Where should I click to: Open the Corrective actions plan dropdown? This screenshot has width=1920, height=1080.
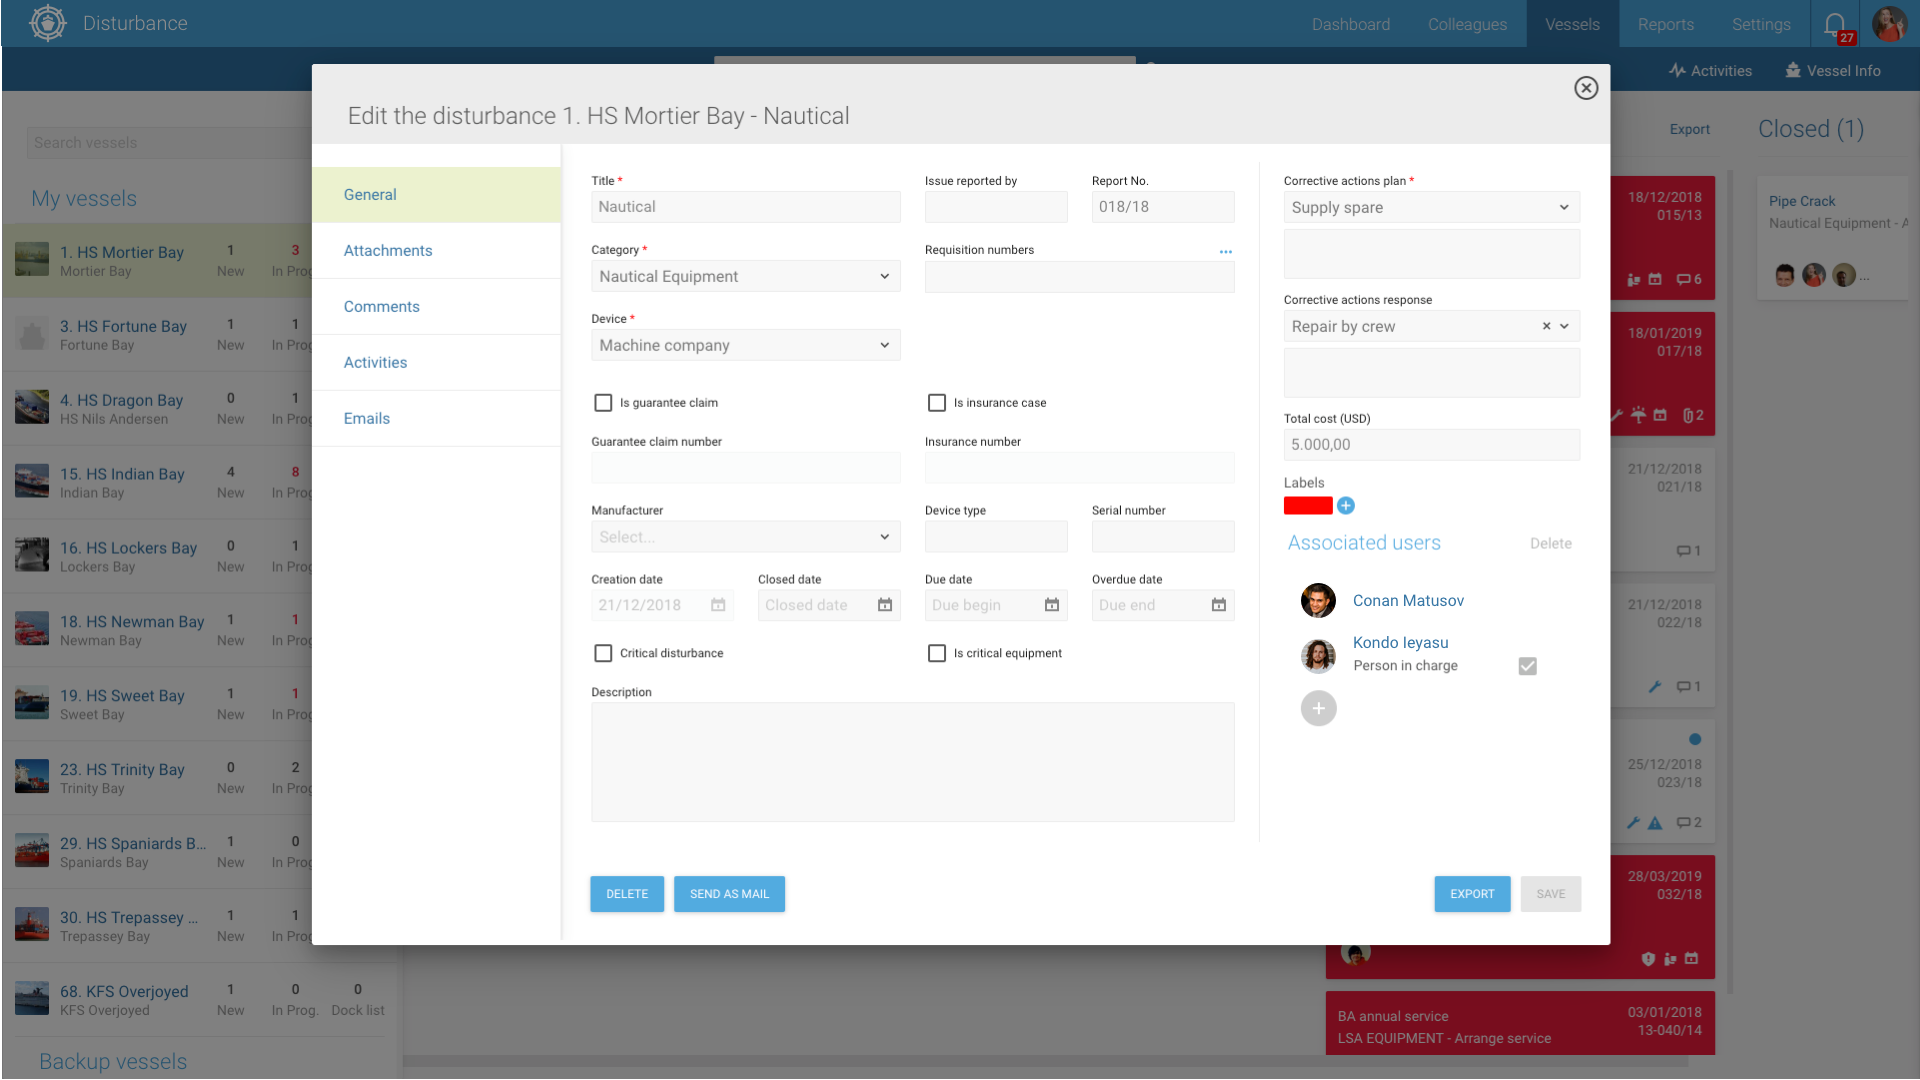pos(1431,208)
